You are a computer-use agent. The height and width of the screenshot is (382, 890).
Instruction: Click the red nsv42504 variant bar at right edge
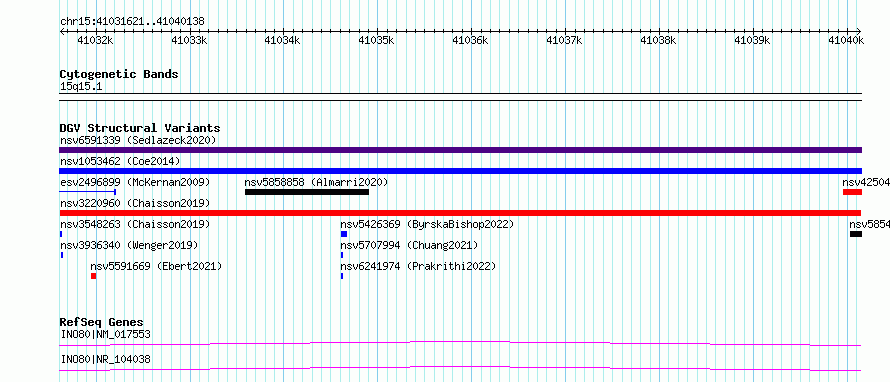pyautogui.click(x=853, y=192)
